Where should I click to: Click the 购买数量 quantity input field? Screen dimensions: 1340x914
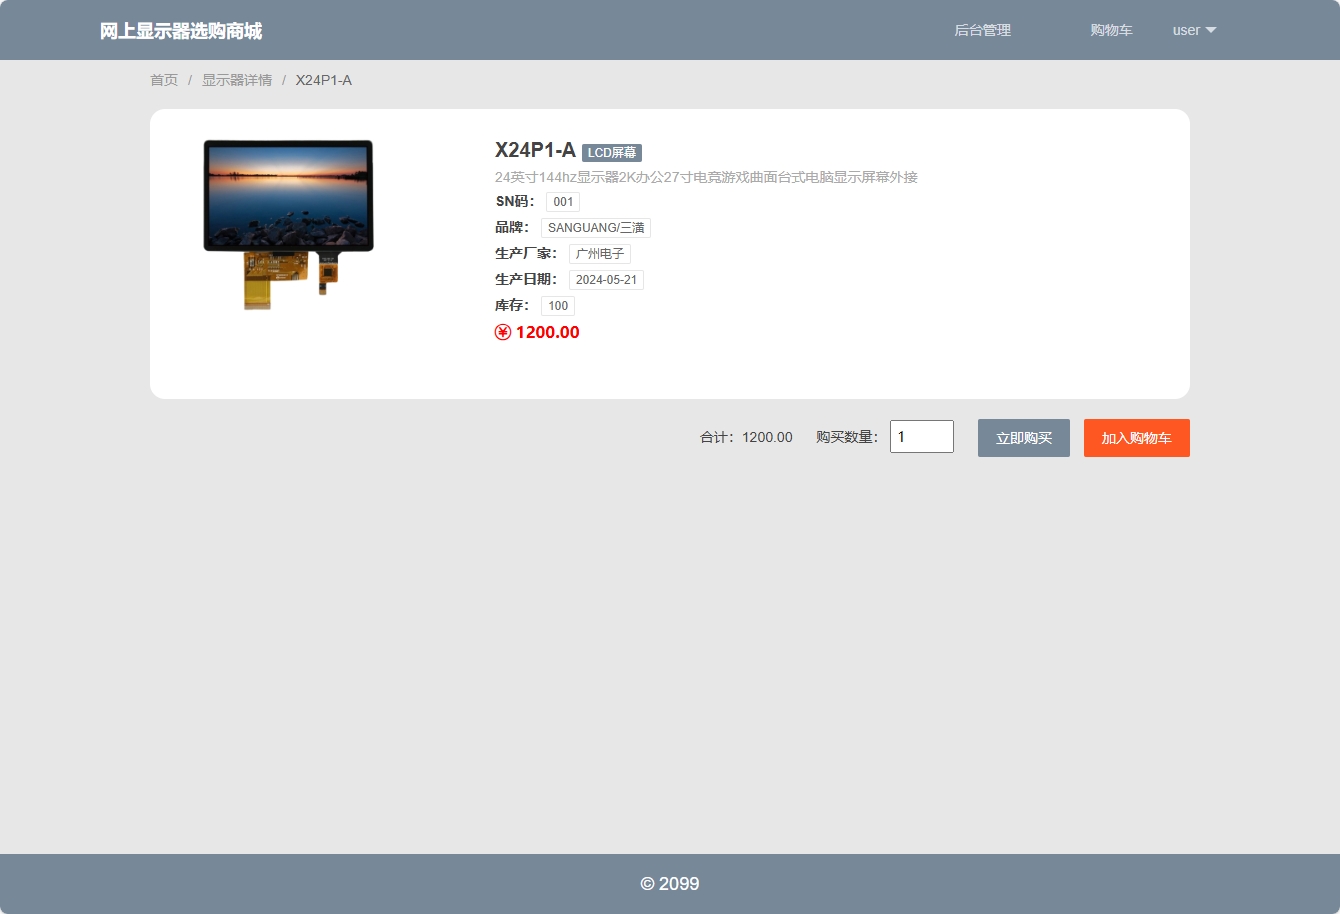[921, 436]
